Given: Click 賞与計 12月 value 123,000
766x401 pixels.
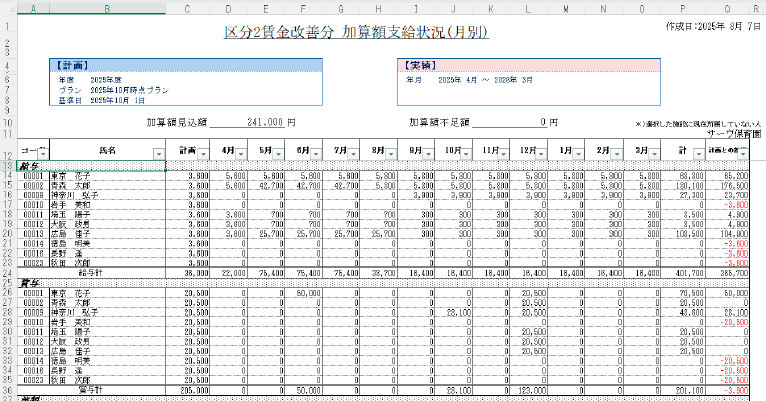Looking at the screenshot, I should [533, 390].
